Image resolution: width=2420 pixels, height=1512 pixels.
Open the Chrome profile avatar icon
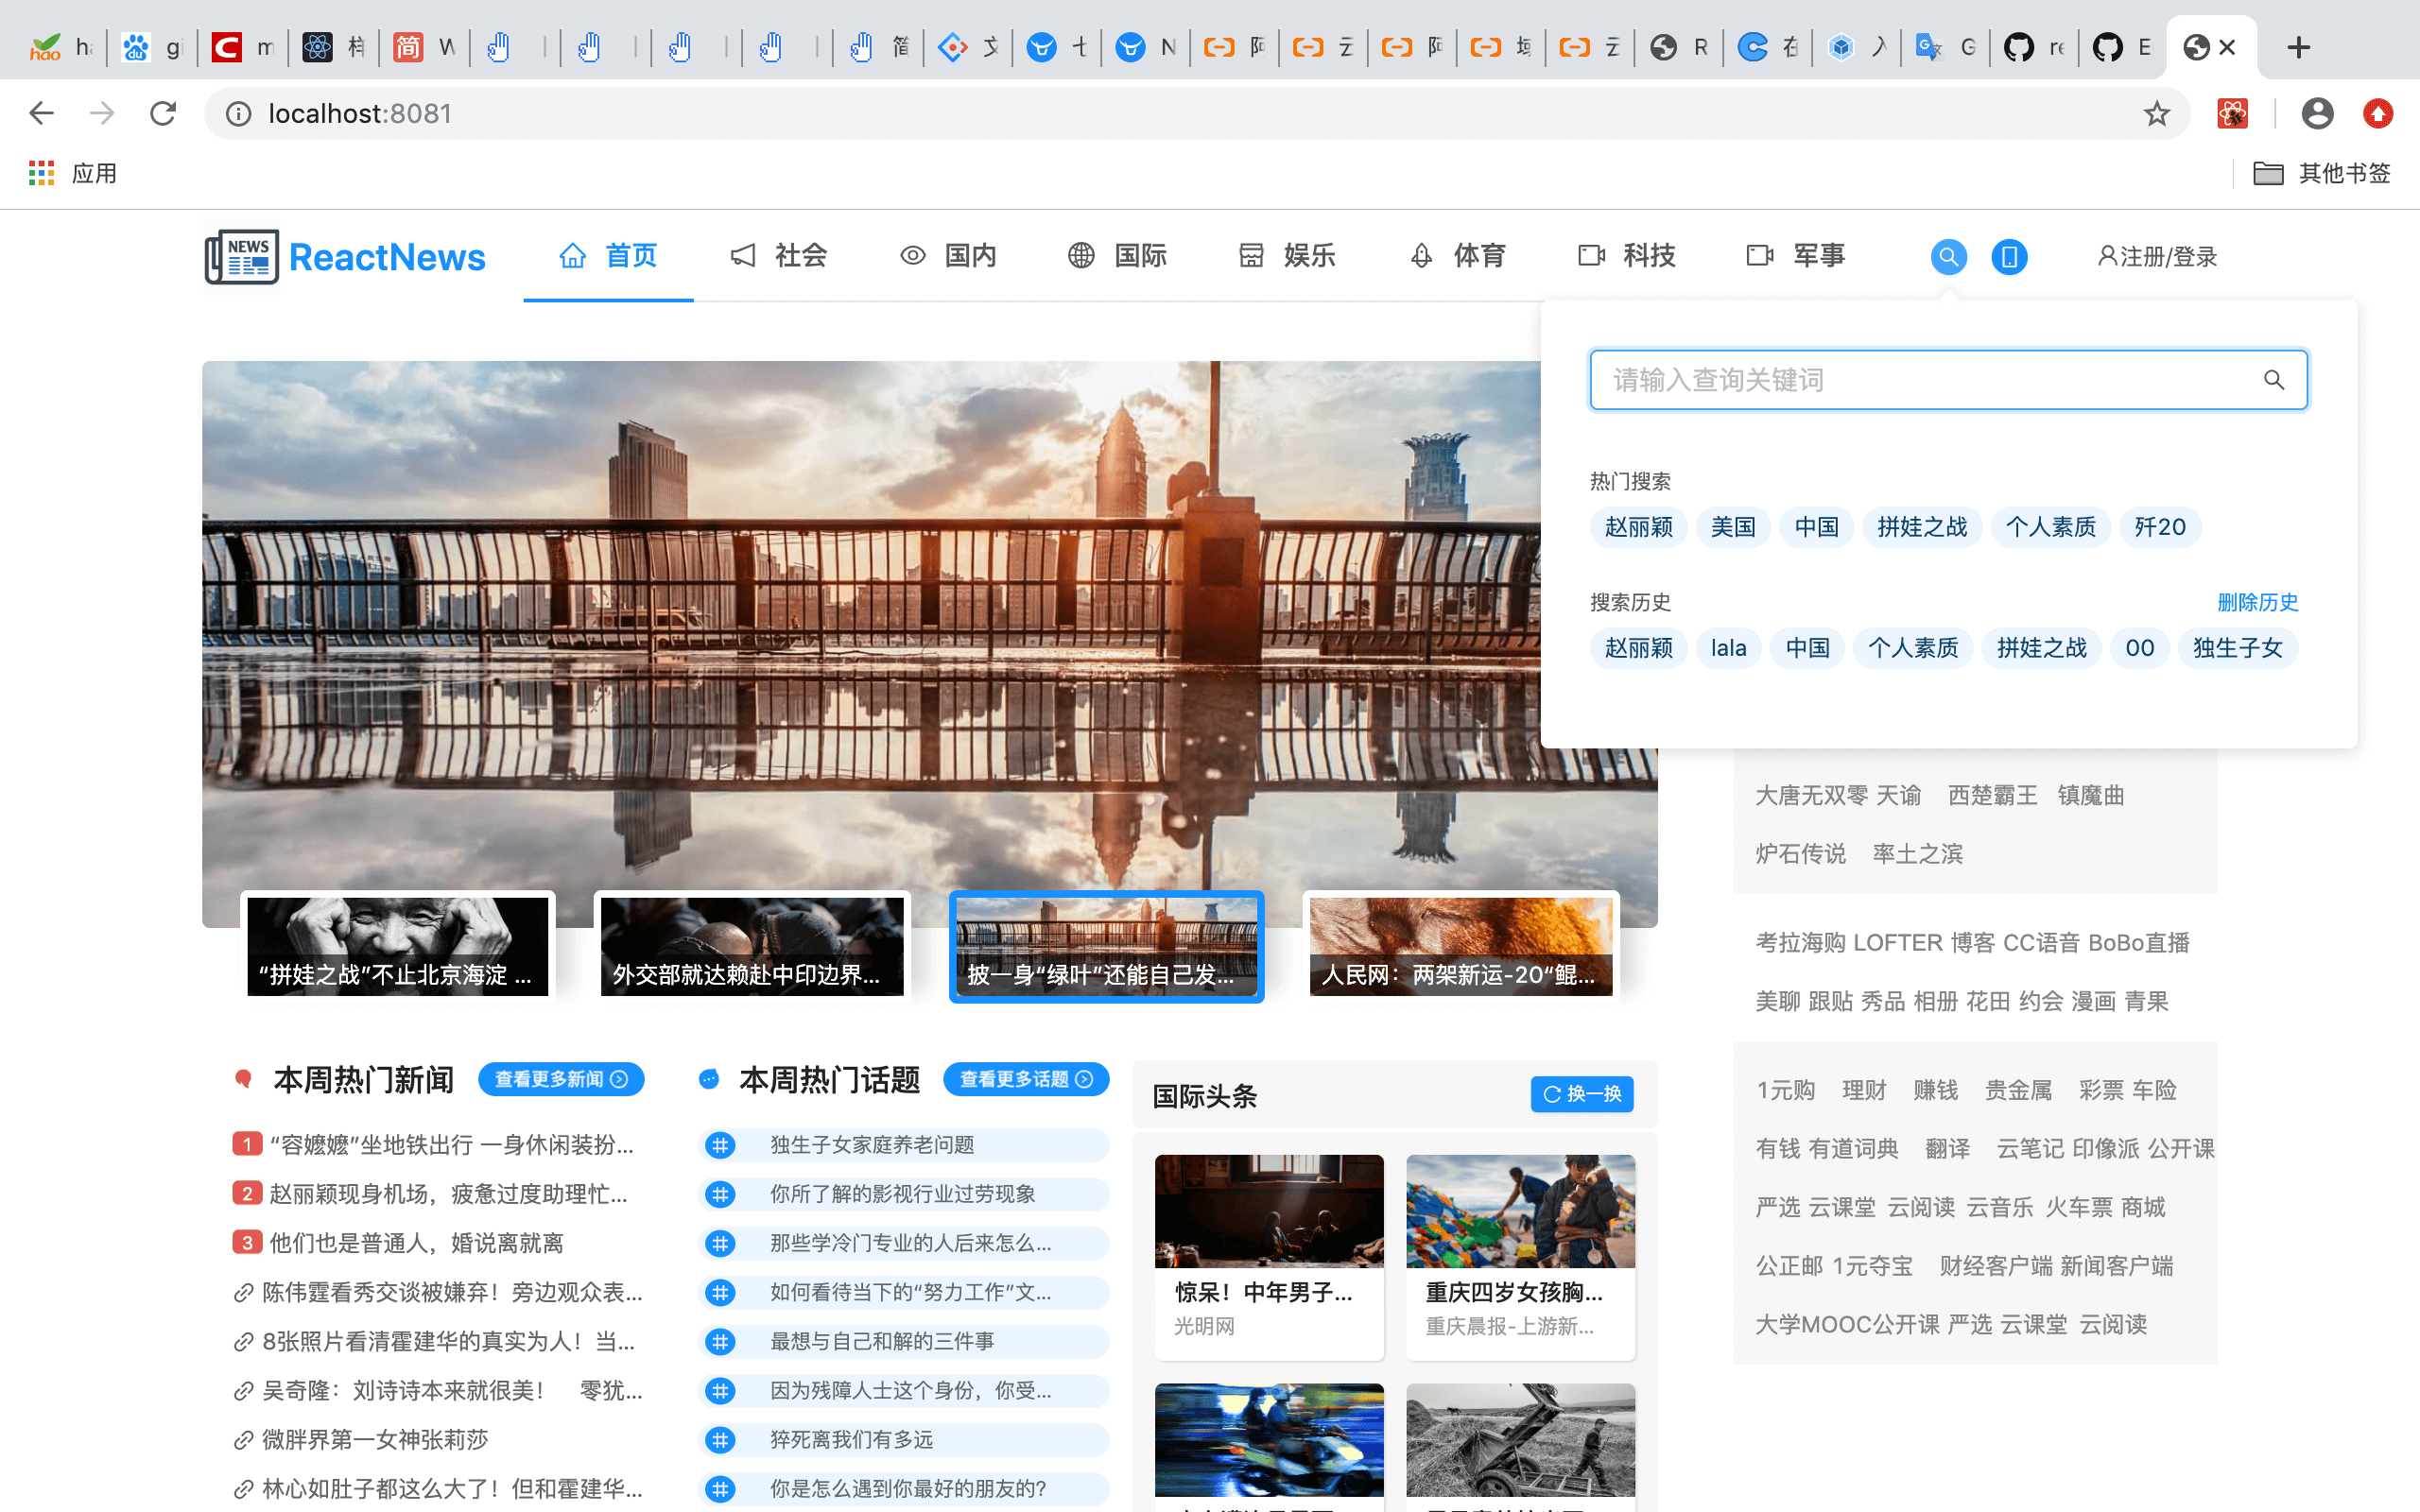[x=2316, y=114]
